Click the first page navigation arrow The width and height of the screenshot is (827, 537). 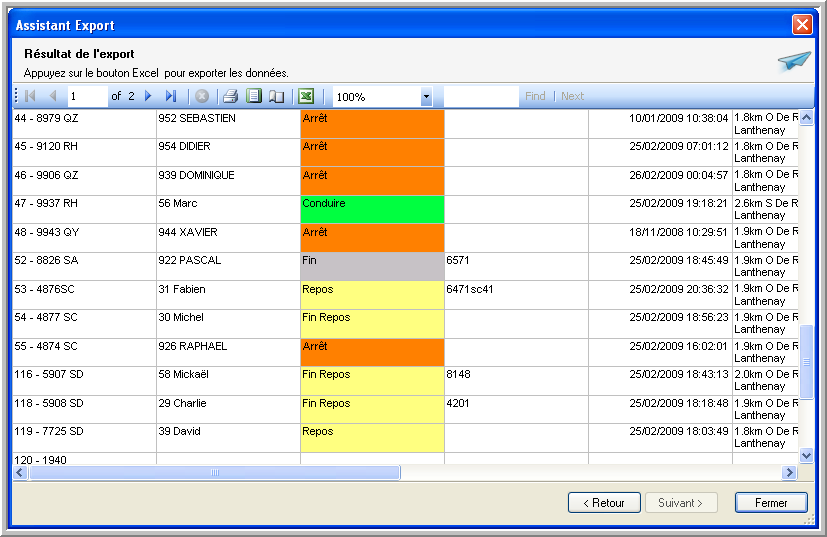pos(30,97)
